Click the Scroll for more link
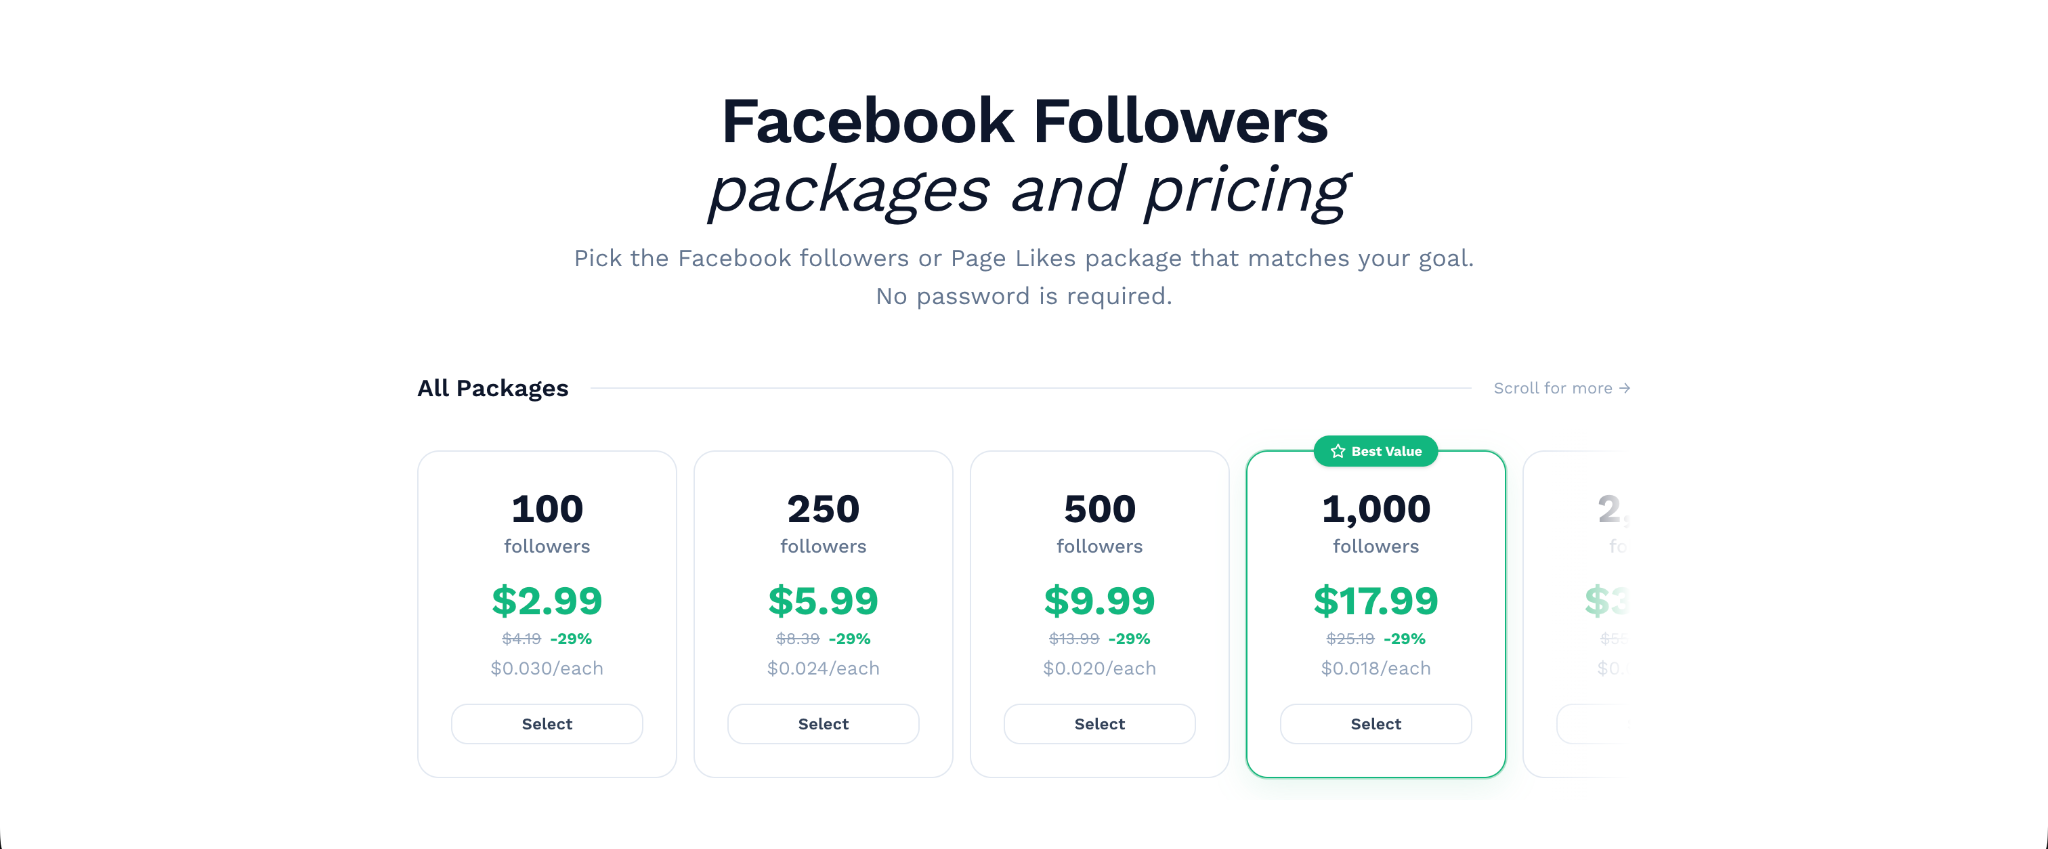The image size is (2048, 849). point(1562,388)
